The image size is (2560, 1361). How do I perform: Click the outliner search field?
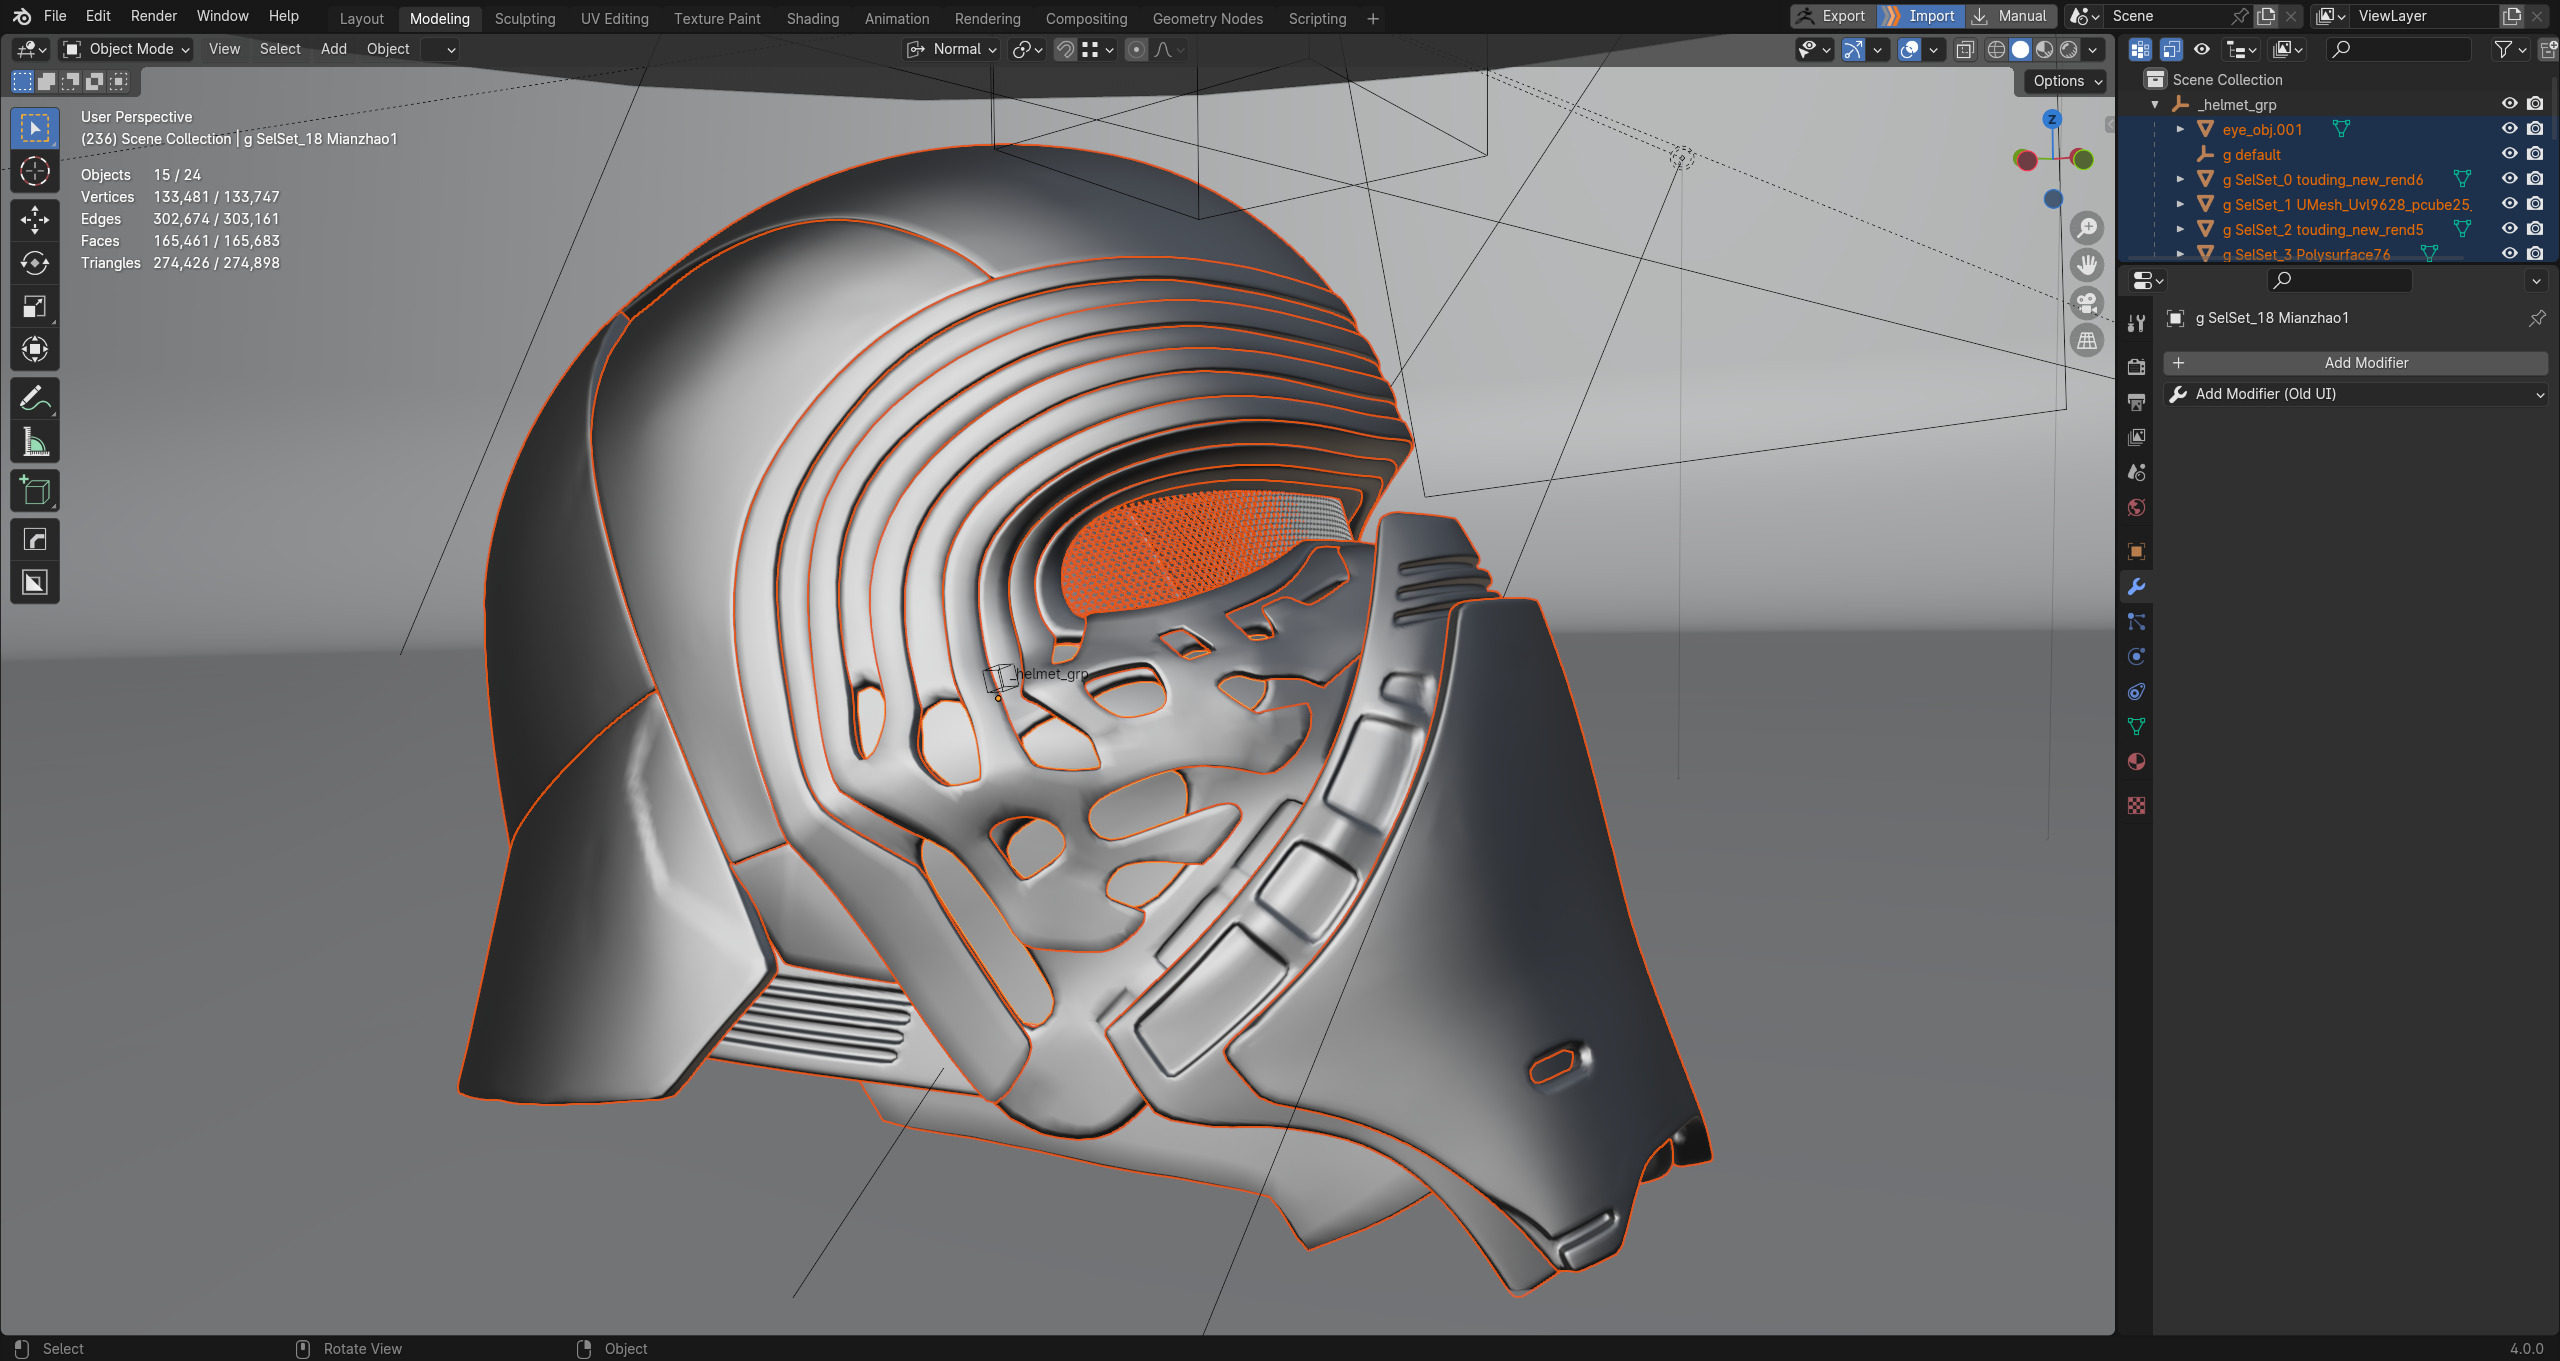[2398, 49]
